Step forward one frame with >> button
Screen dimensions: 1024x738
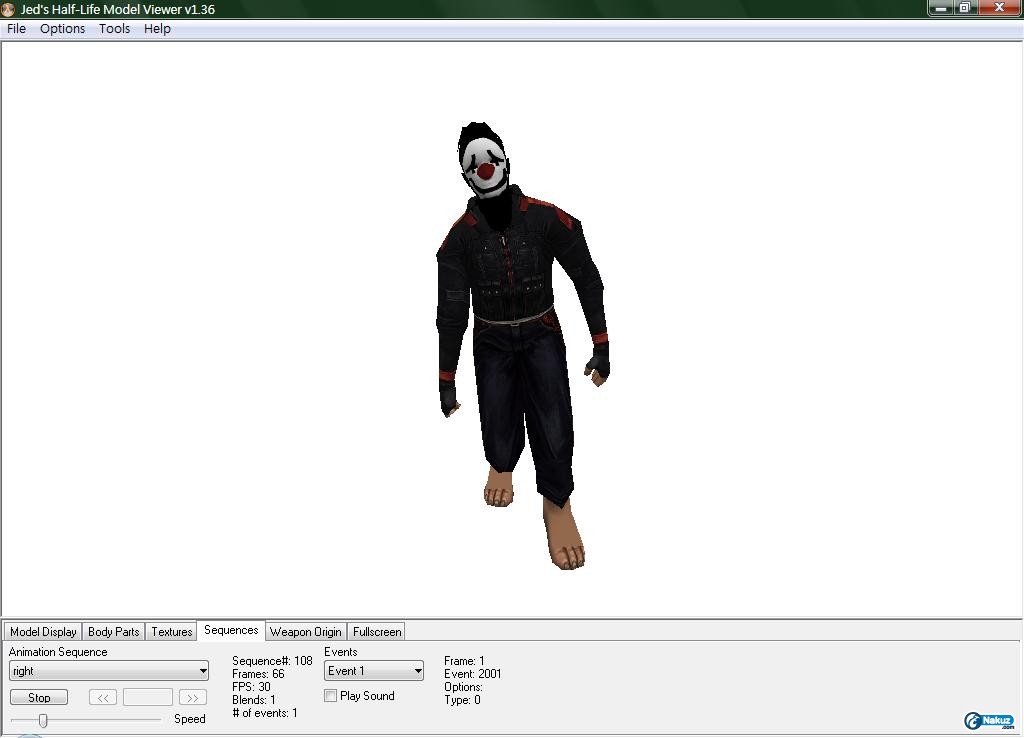pos(193,698)
